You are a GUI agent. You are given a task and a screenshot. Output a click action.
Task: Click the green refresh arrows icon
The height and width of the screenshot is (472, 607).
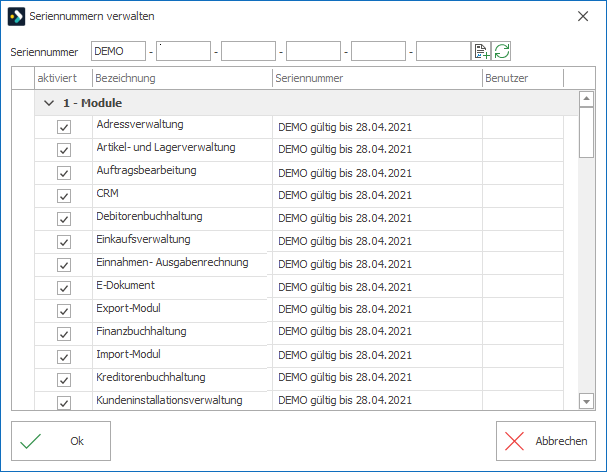pyautogui.click(x=502, y=51)
